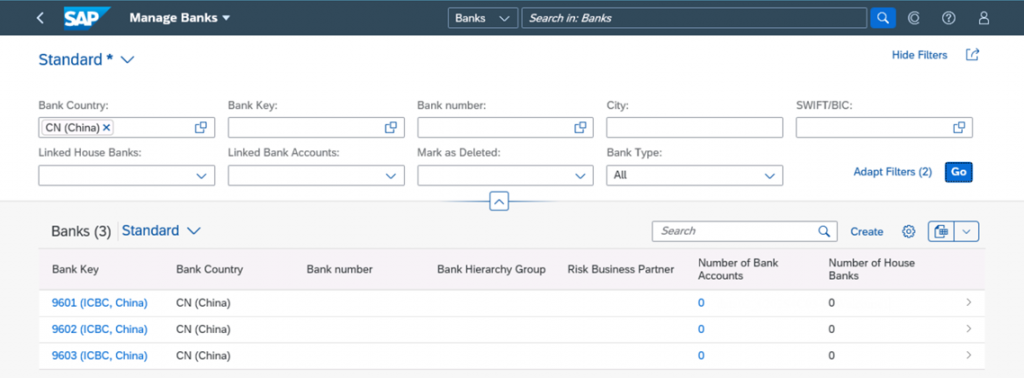The image size is (1024, 378).
Task: Open table settings gear icon
Action: point(908,232)
